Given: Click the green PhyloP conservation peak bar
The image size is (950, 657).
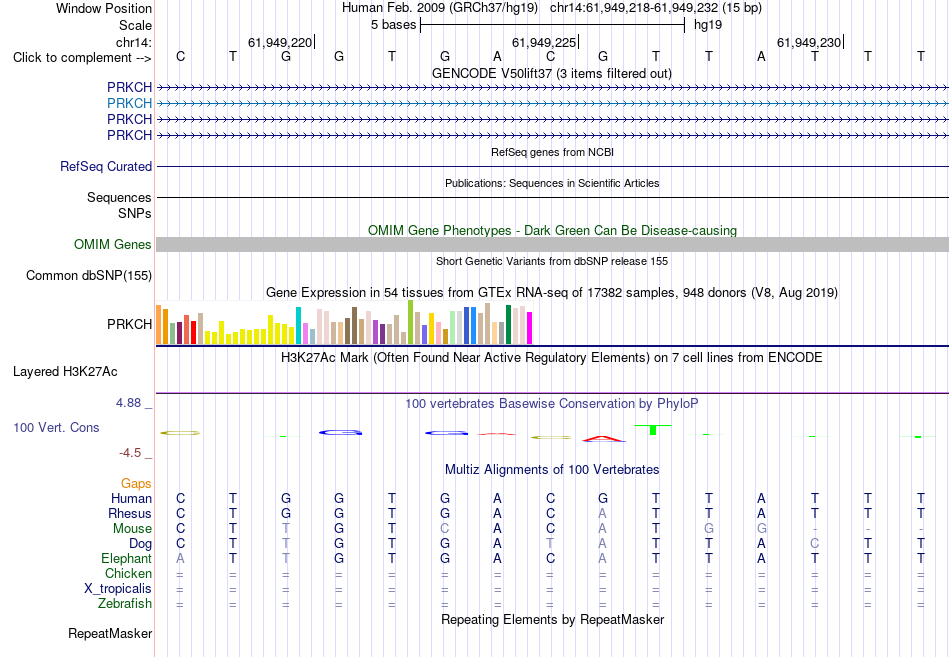Looking at the screenshot, I should [653, 430].
